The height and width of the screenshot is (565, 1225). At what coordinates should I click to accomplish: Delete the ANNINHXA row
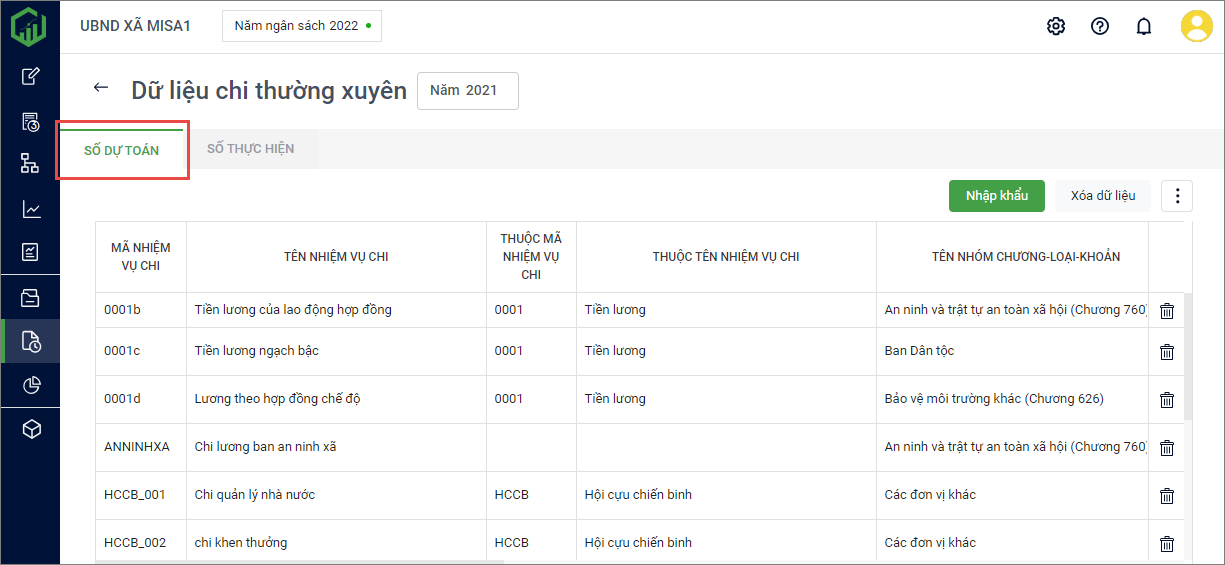click(1166, 448)
